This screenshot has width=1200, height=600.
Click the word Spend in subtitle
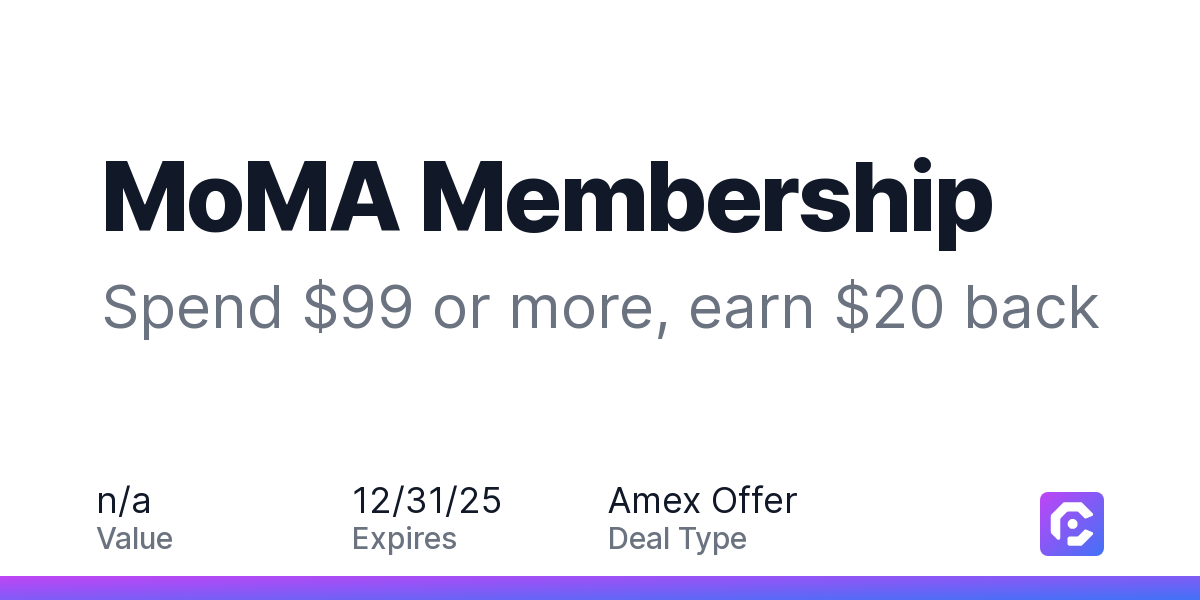192,307
